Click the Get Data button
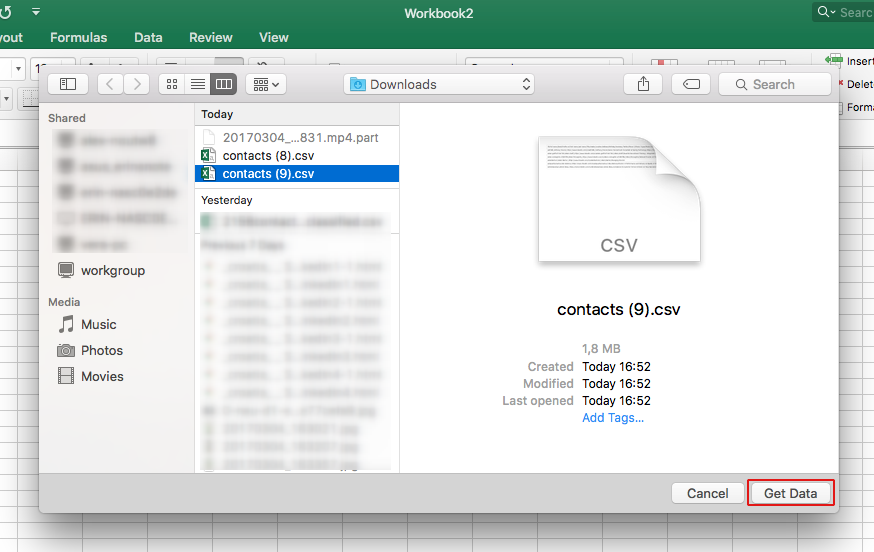The width and height of the screenshot is (874, 552). tap(790, 493)
